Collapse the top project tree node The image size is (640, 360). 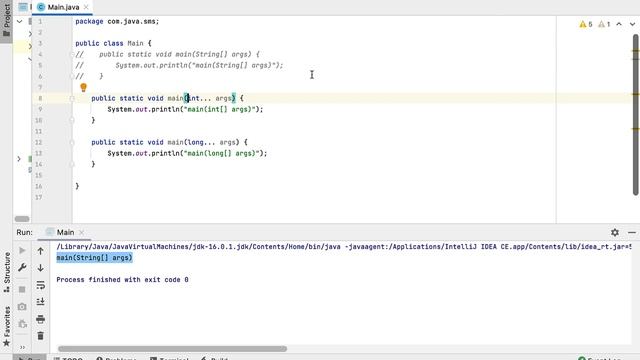[19, 21]
